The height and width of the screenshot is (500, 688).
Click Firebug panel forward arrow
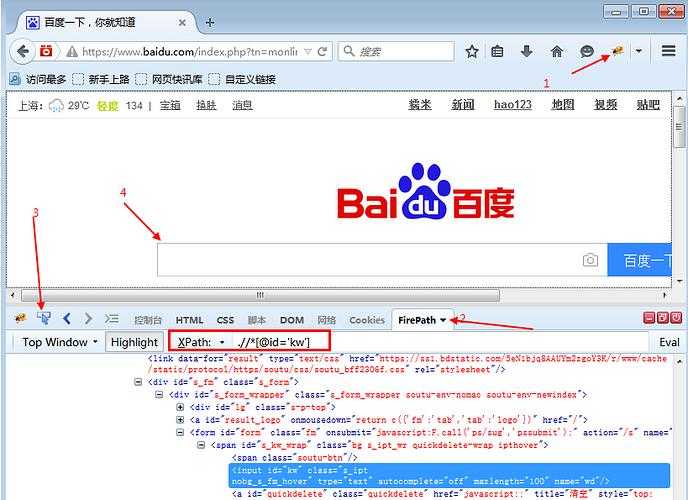pos(88,319)
